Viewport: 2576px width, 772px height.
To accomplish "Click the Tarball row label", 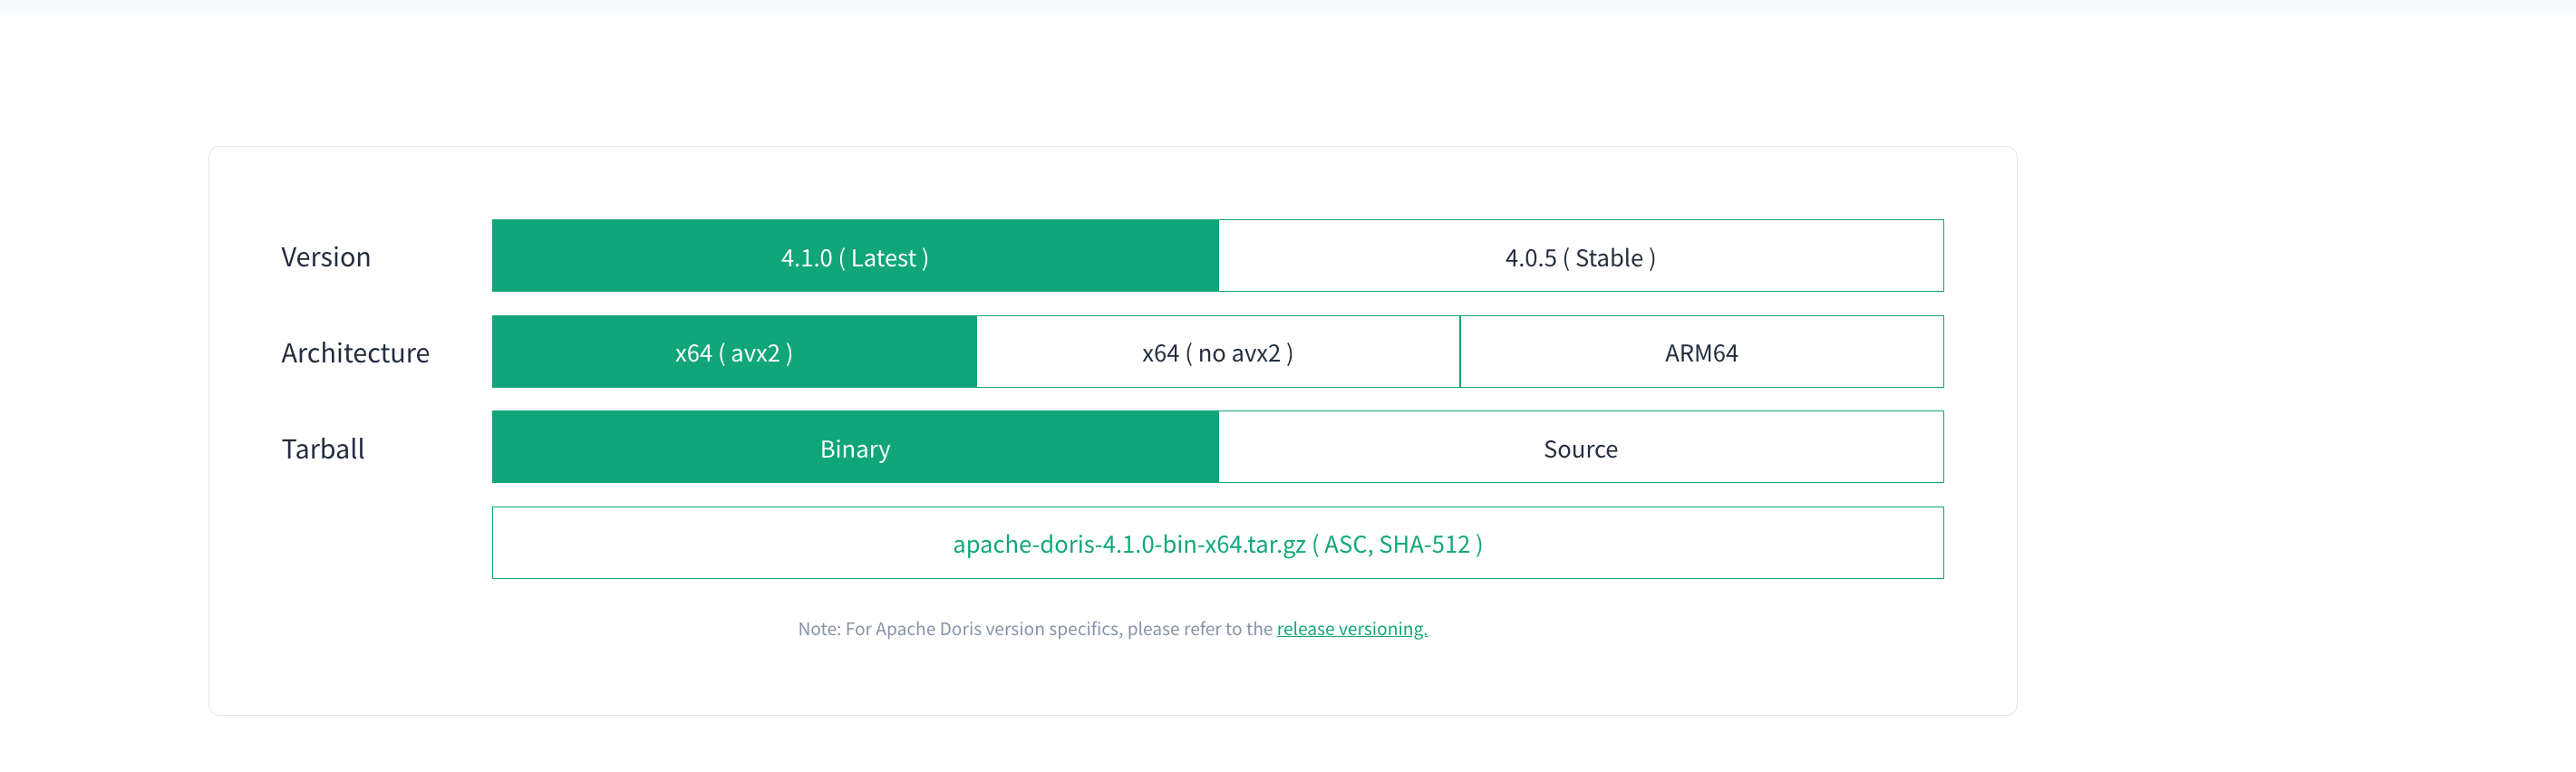I will (x=323, y=449).
